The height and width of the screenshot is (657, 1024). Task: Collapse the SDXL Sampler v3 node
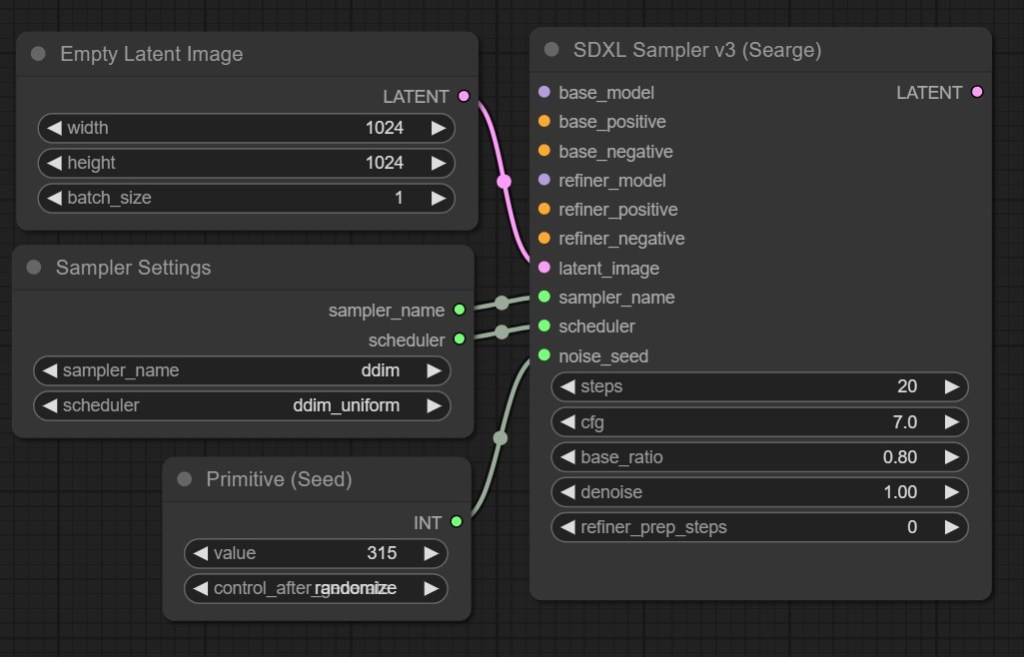pos(551,50)
